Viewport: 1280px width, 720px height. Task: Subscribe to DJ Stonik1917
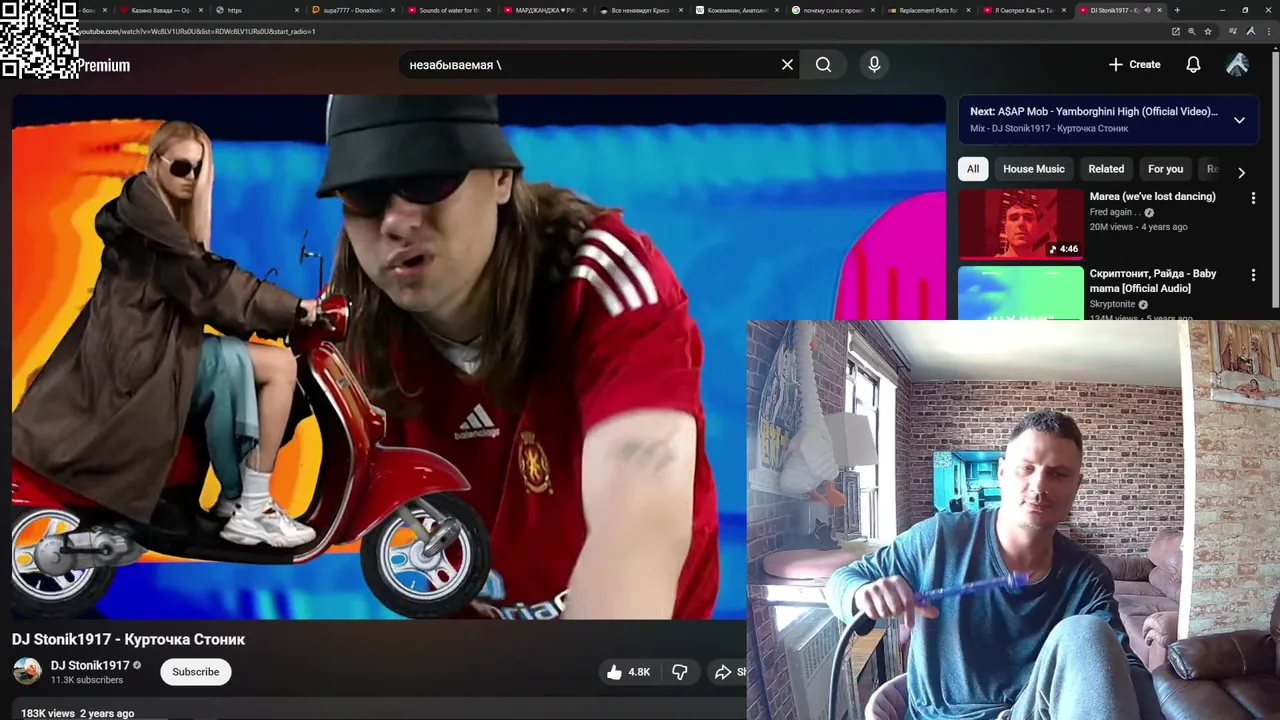(196, 672)
